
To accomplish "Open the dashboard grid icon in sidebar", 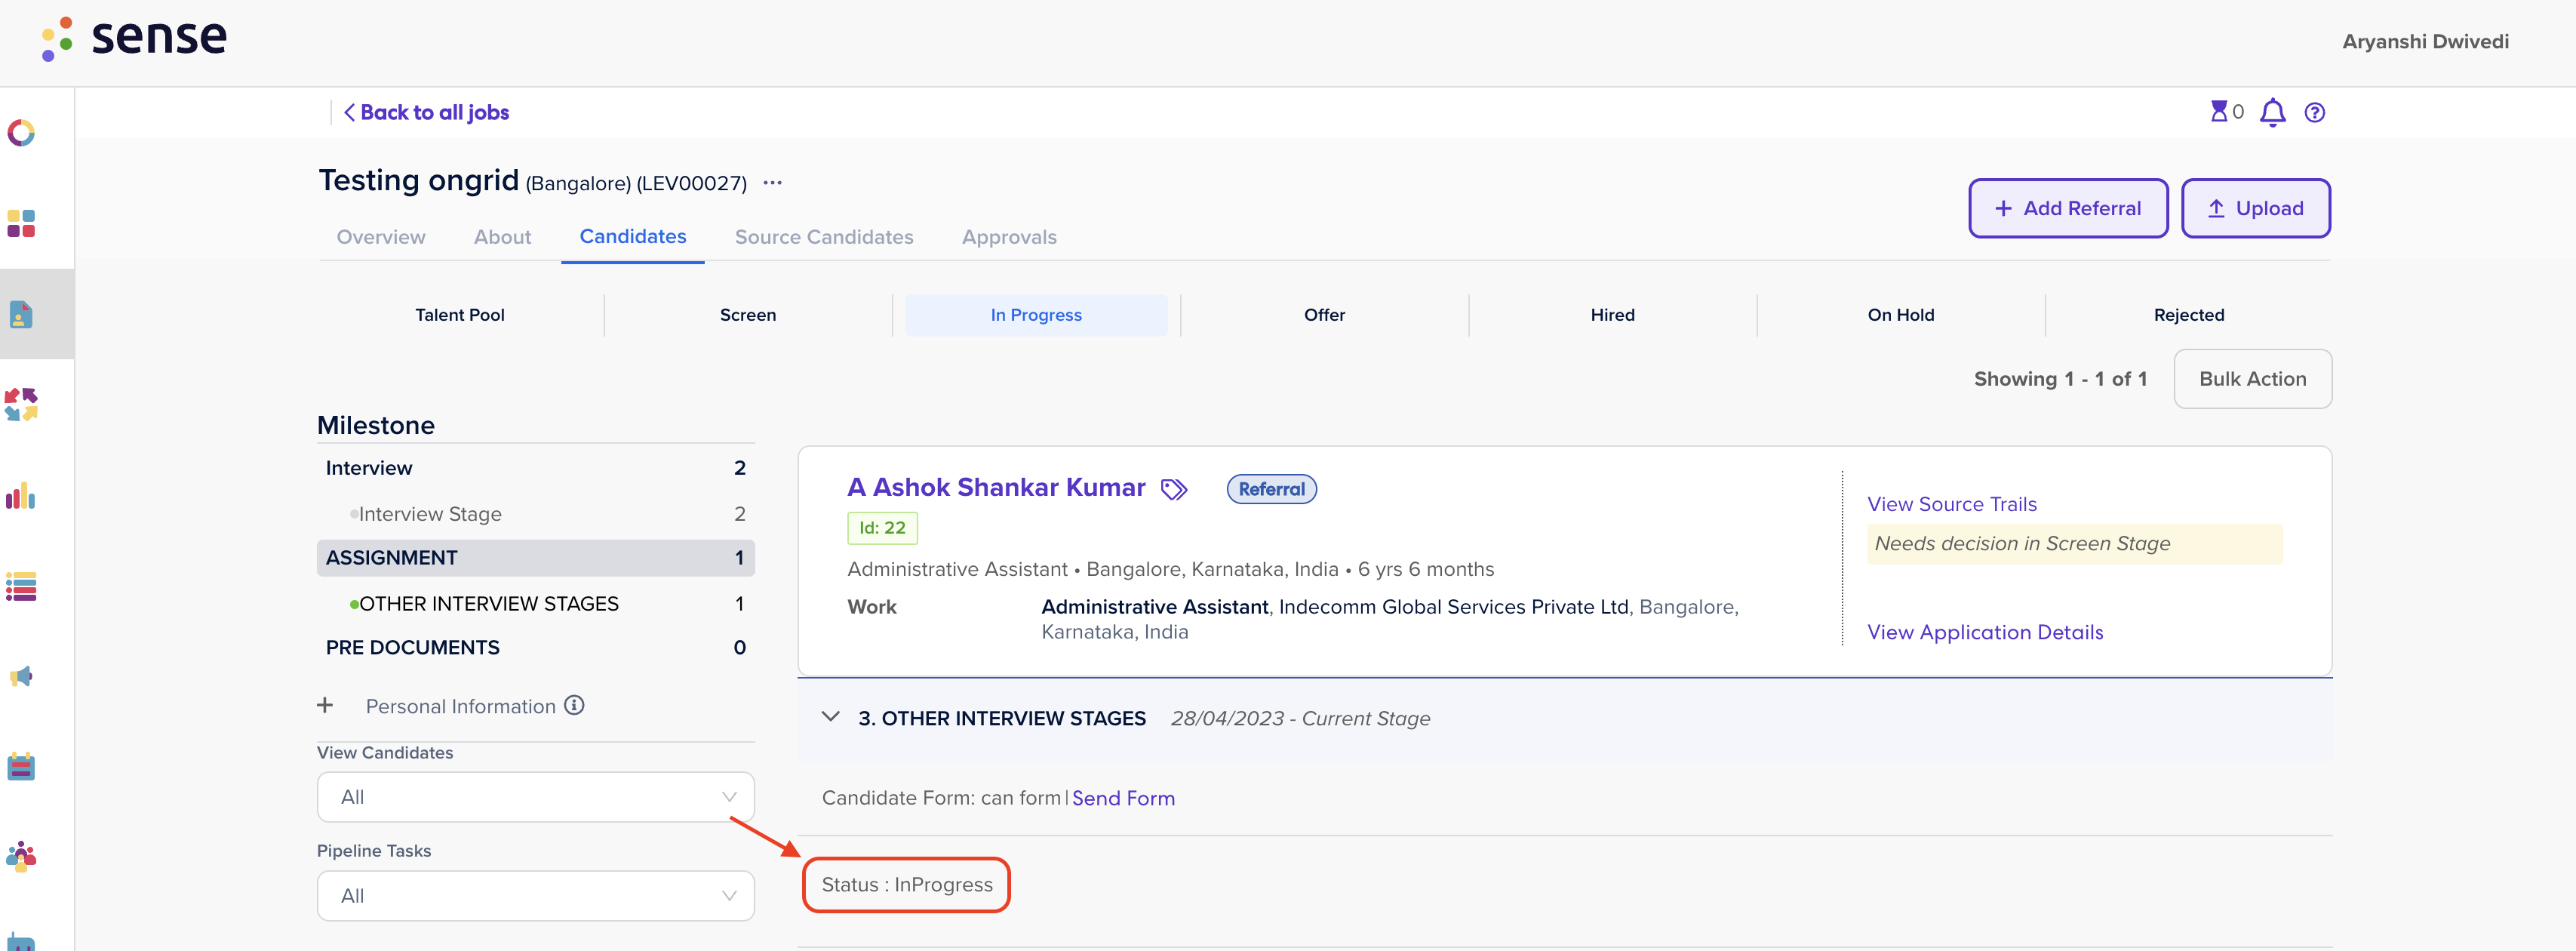I will [x=22, y=224].
